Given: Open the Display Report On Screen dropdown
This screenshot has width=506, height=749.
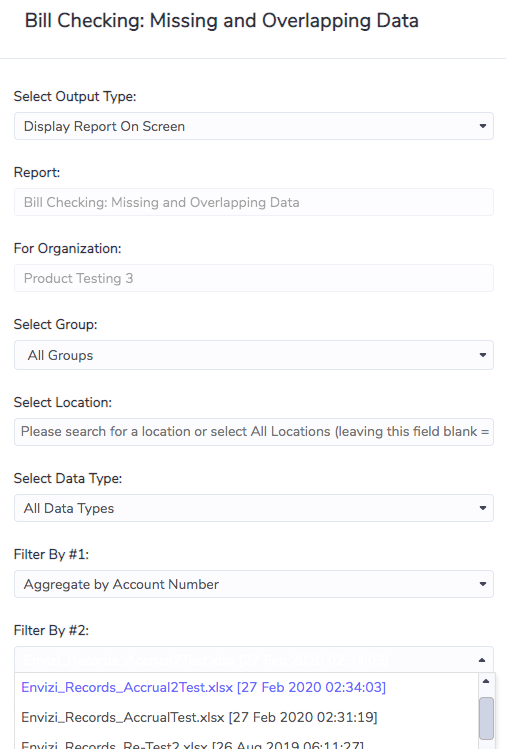Looking at the screenshot, I should coord(254,126).
